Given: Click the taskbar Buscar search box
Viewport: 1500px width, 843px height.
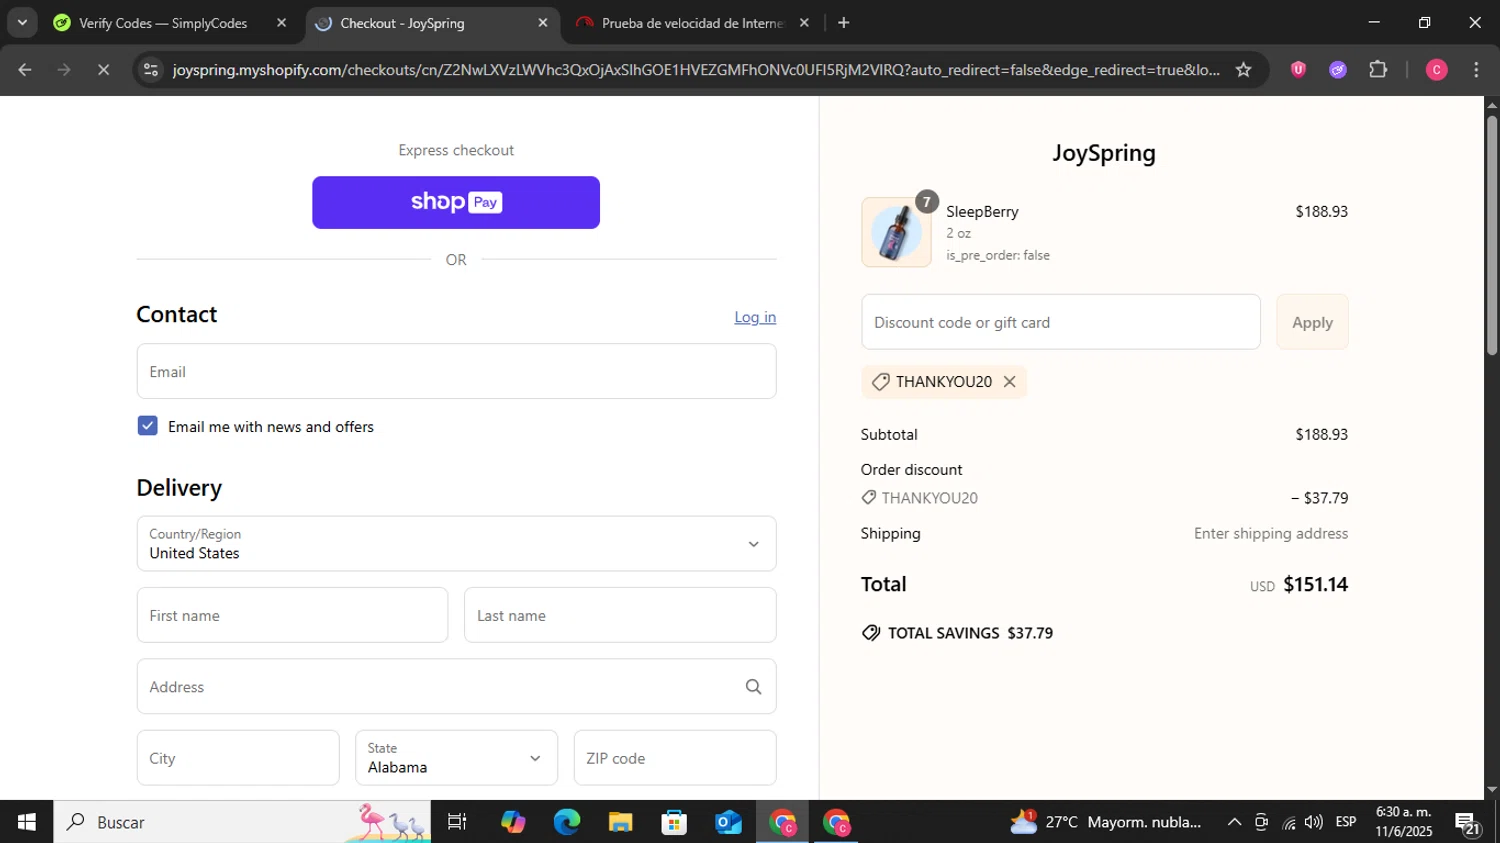Looking at the screenshot, I should [242, 822].
